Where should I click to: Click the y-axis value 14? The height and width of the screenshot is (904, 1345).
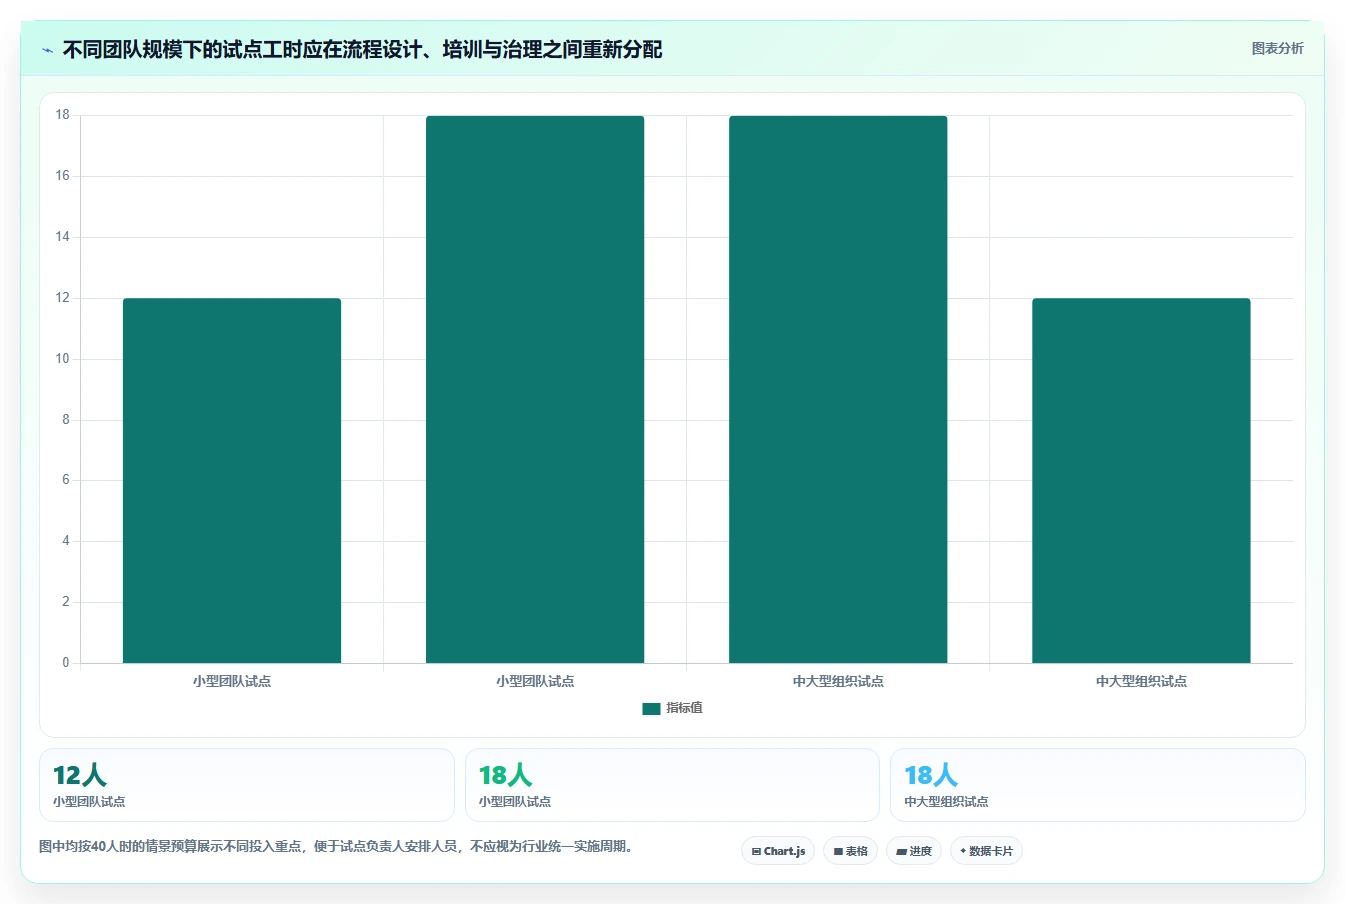pyautogui.click(x=63, y=237)
